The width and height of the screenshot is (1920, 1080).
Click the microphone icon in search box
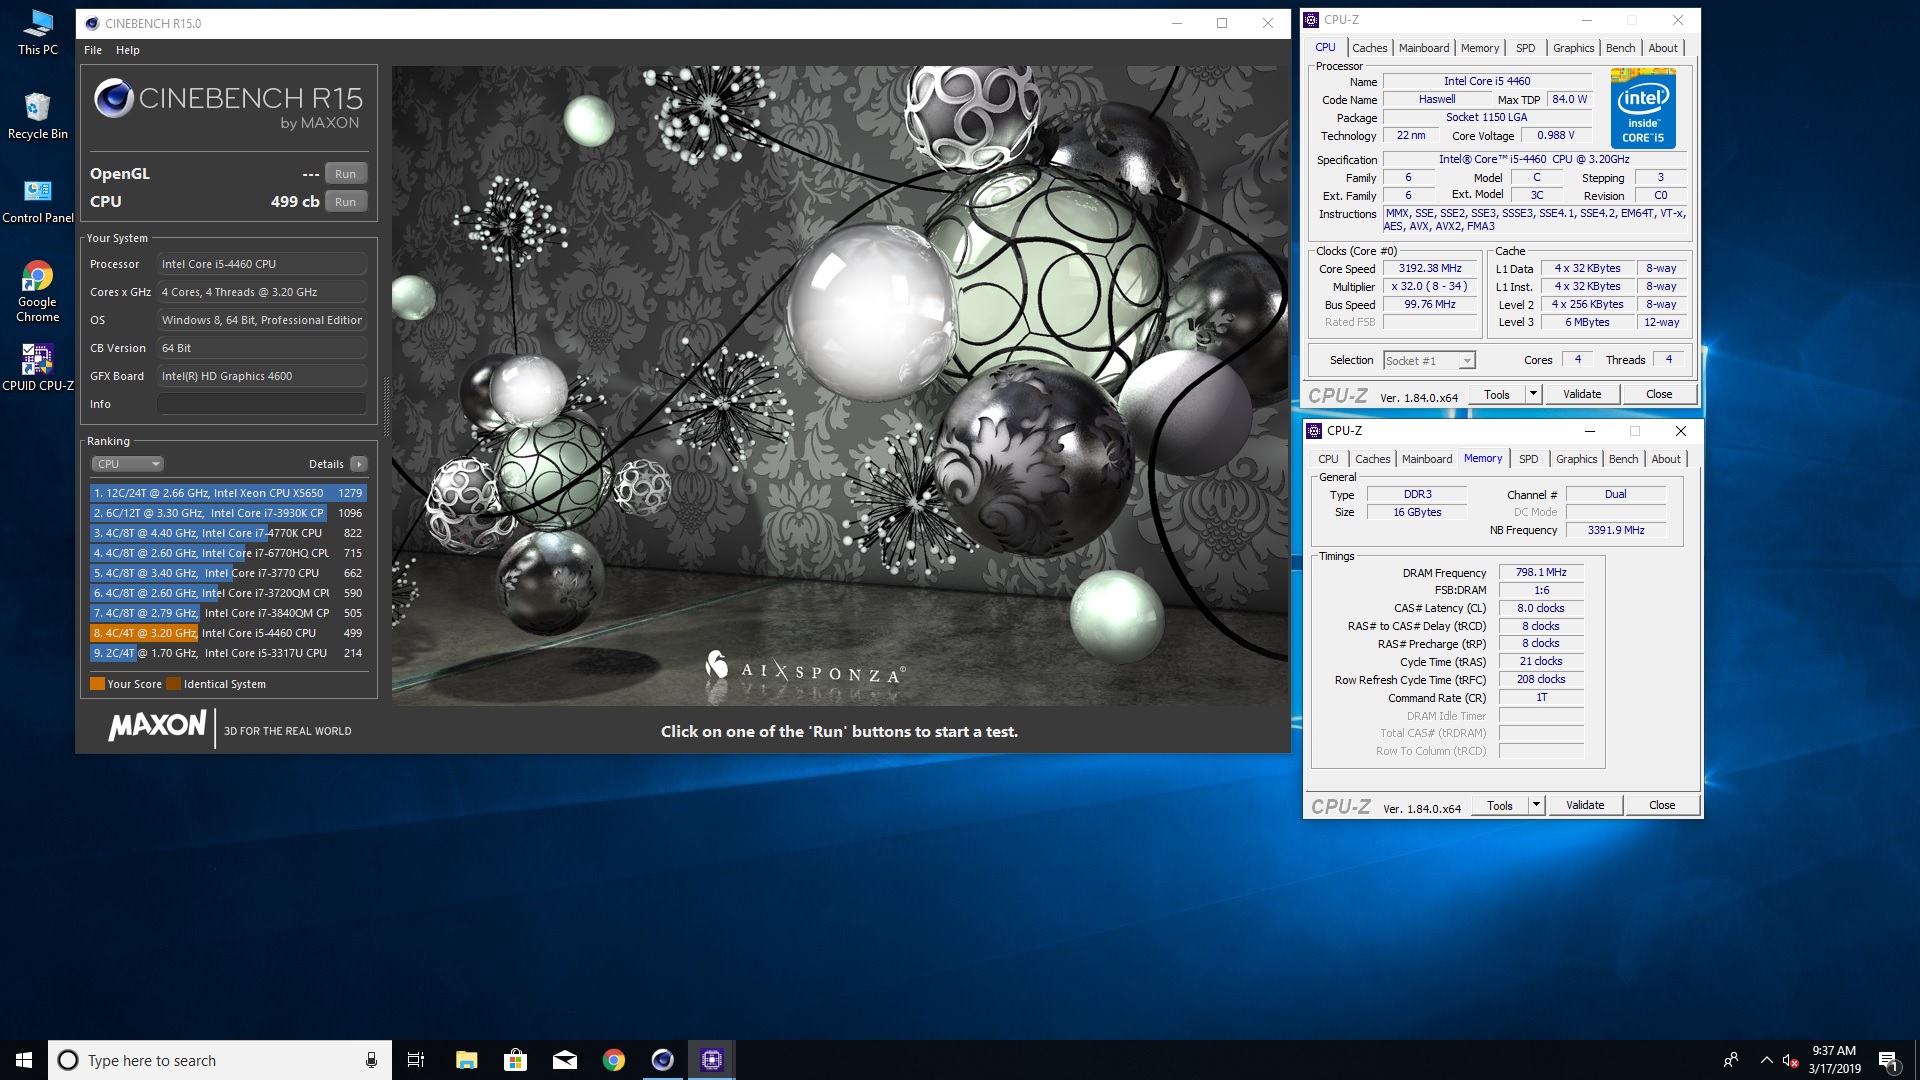[371, 1060]
